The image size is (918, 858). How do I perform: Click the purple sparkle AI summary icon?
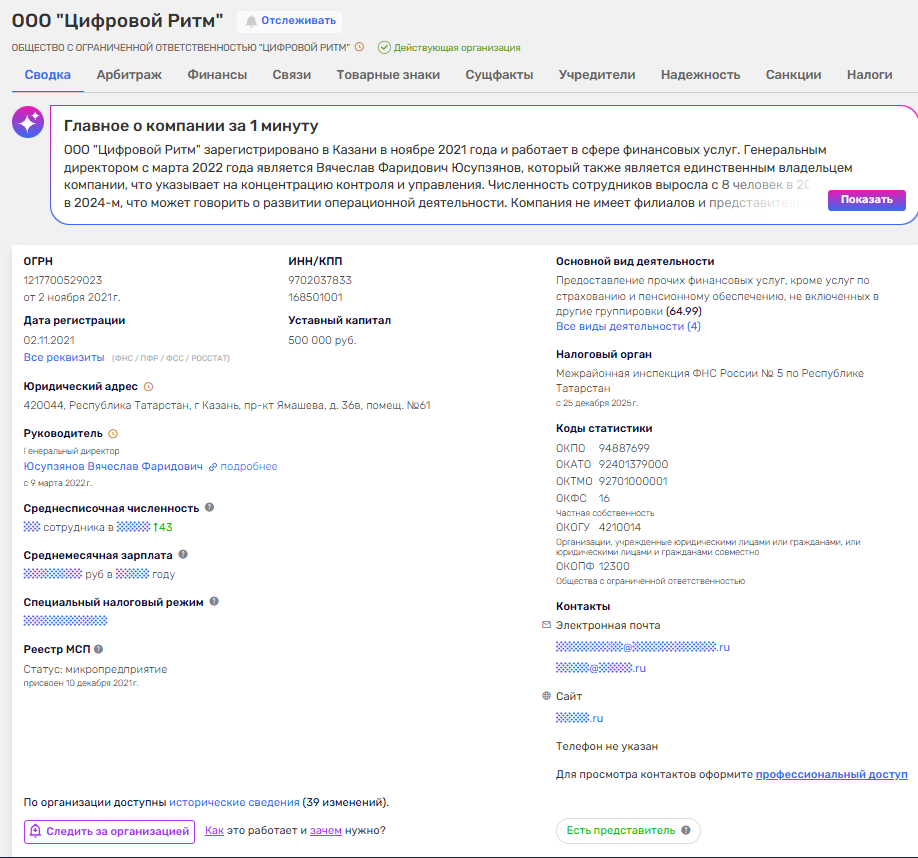point(28,122)
